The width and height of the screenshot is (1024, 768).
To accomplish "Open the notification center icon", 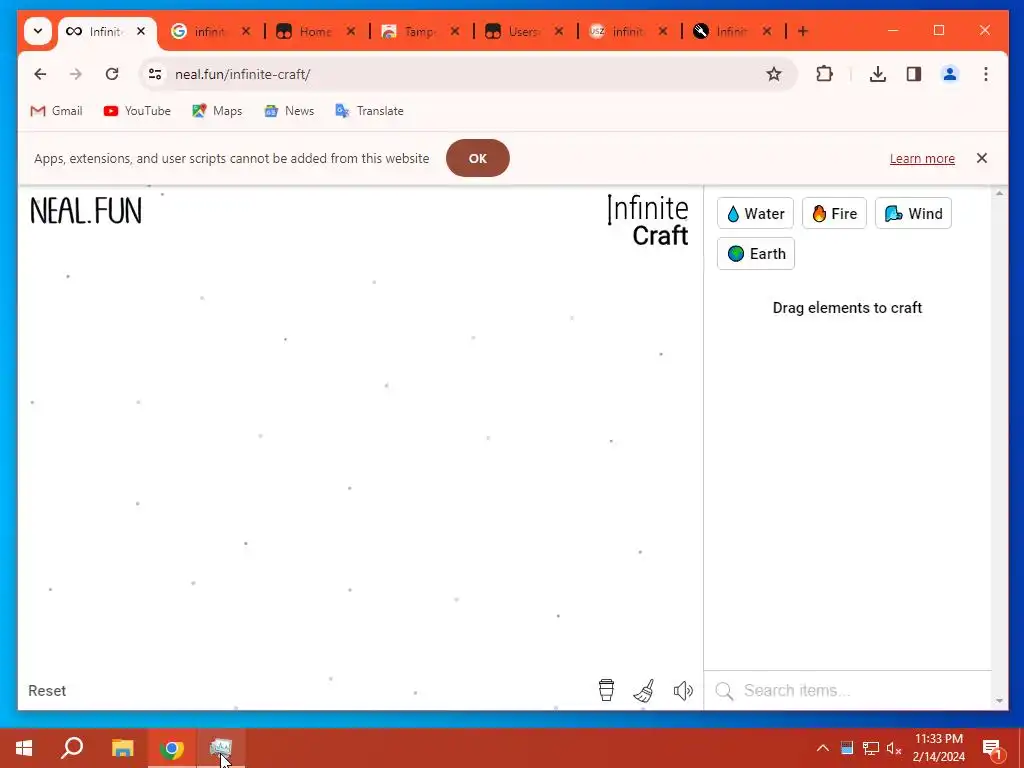I will tap(992, 748).
